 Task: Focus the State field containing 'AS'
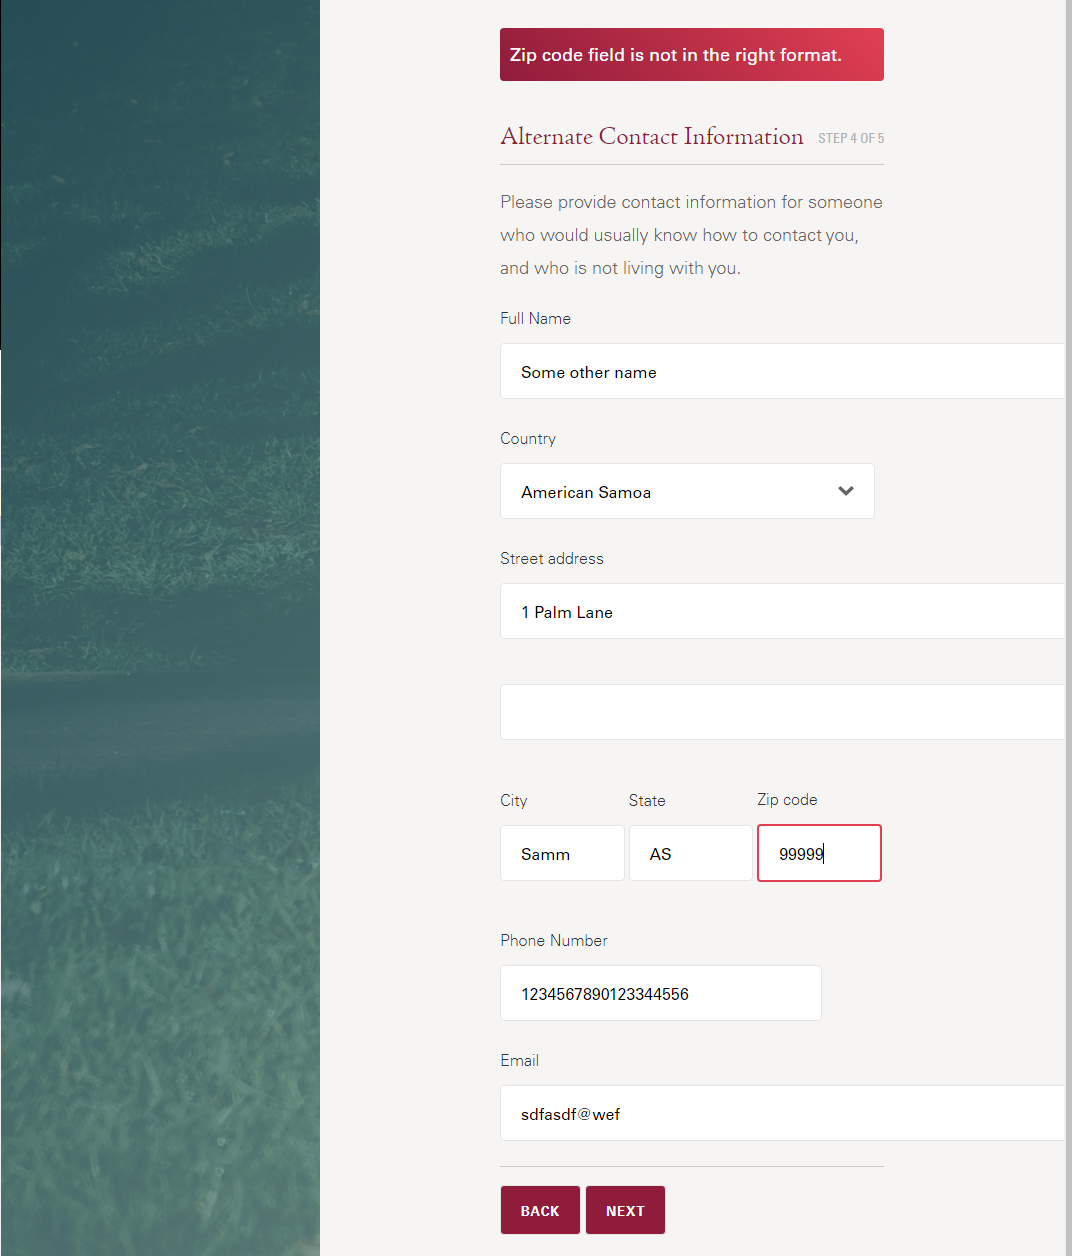(x=690, y=853)
